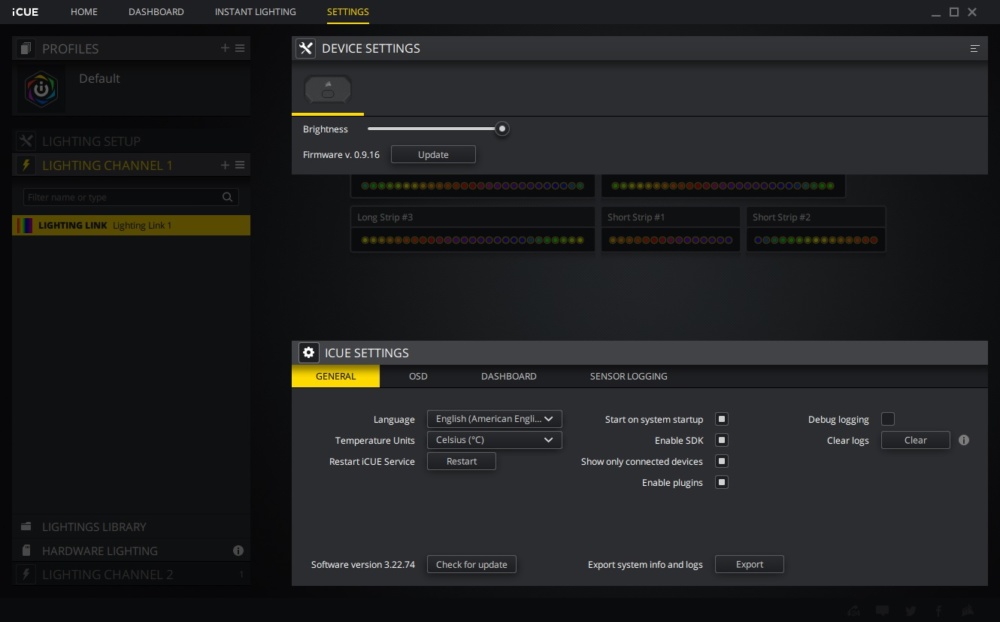Open the Language dropdown
The image size is (1000, 622).
[494, 418]
